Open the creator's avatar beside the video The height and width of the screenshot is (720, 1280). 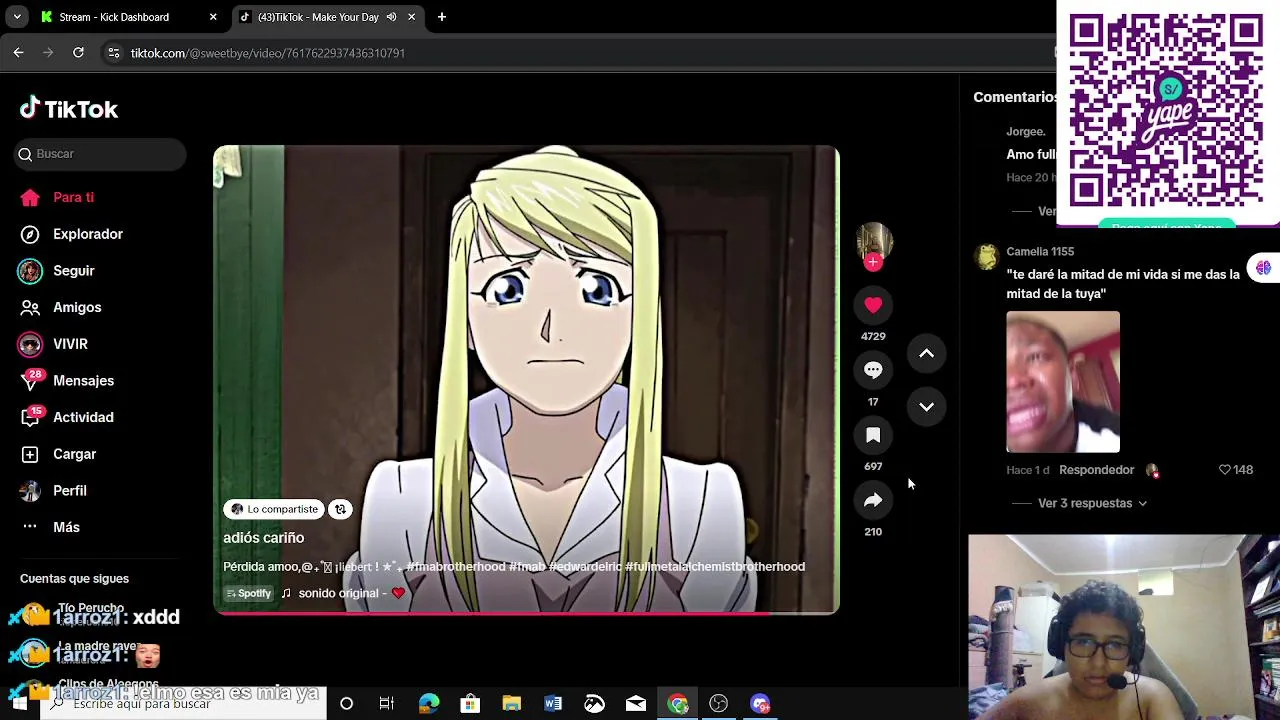tap(874, 240)
